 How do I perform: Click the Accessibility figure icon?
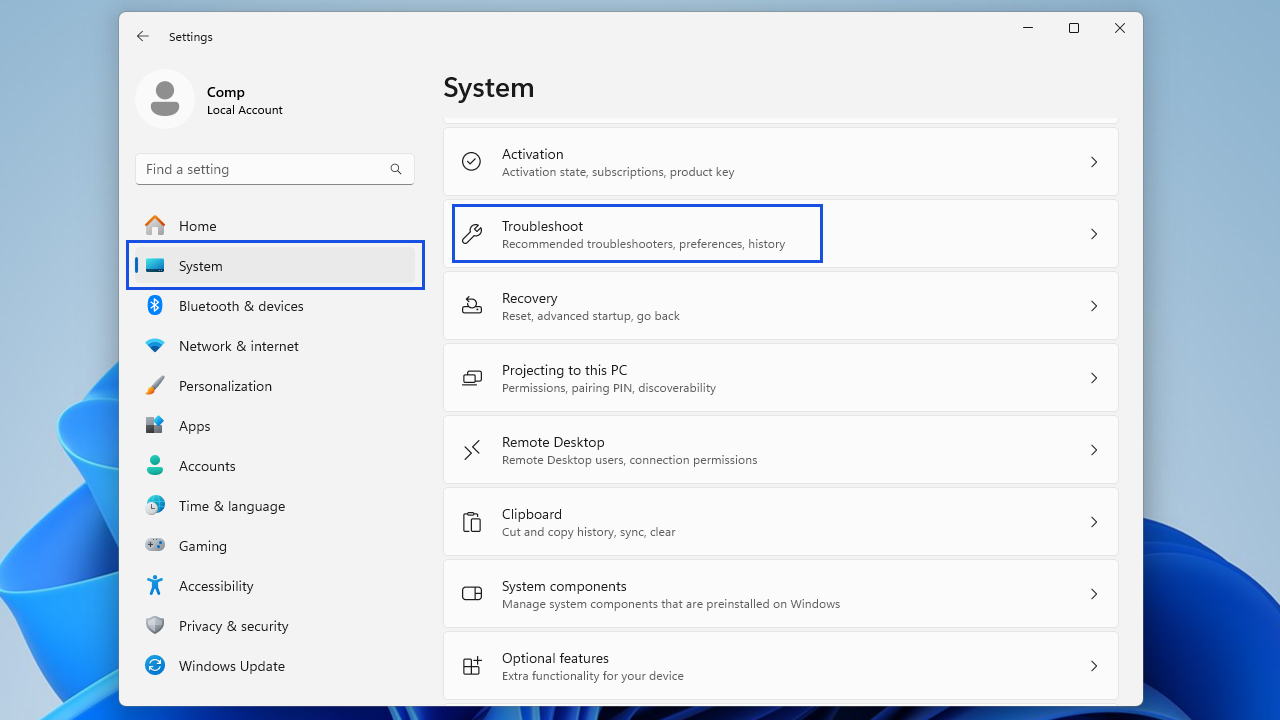point(155,586)
